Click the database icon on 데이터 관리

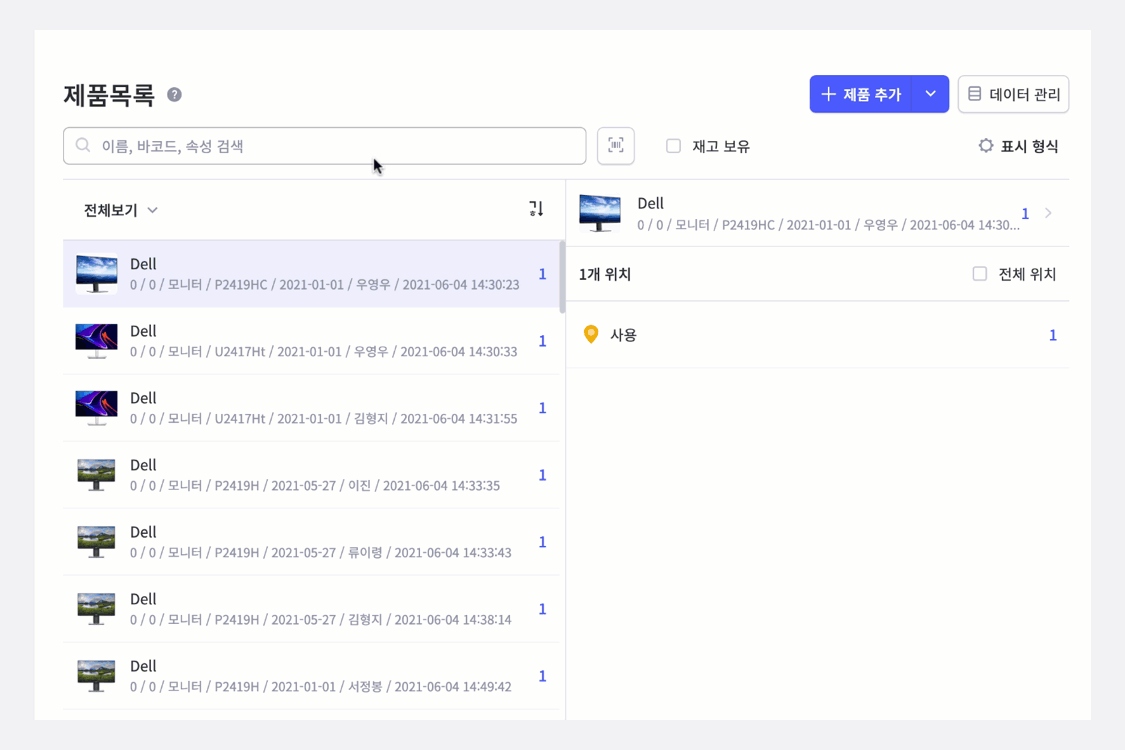tap(974, 94)
